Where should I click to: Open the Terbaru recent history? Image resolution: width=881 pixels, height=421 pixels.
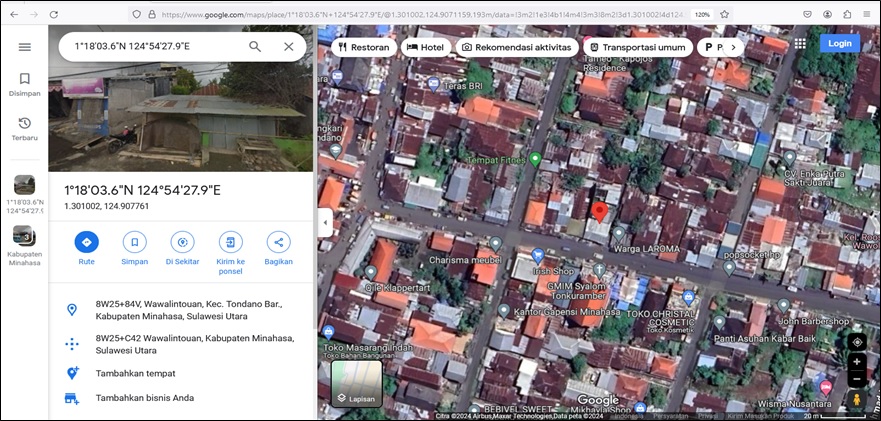tap(24, 128)
